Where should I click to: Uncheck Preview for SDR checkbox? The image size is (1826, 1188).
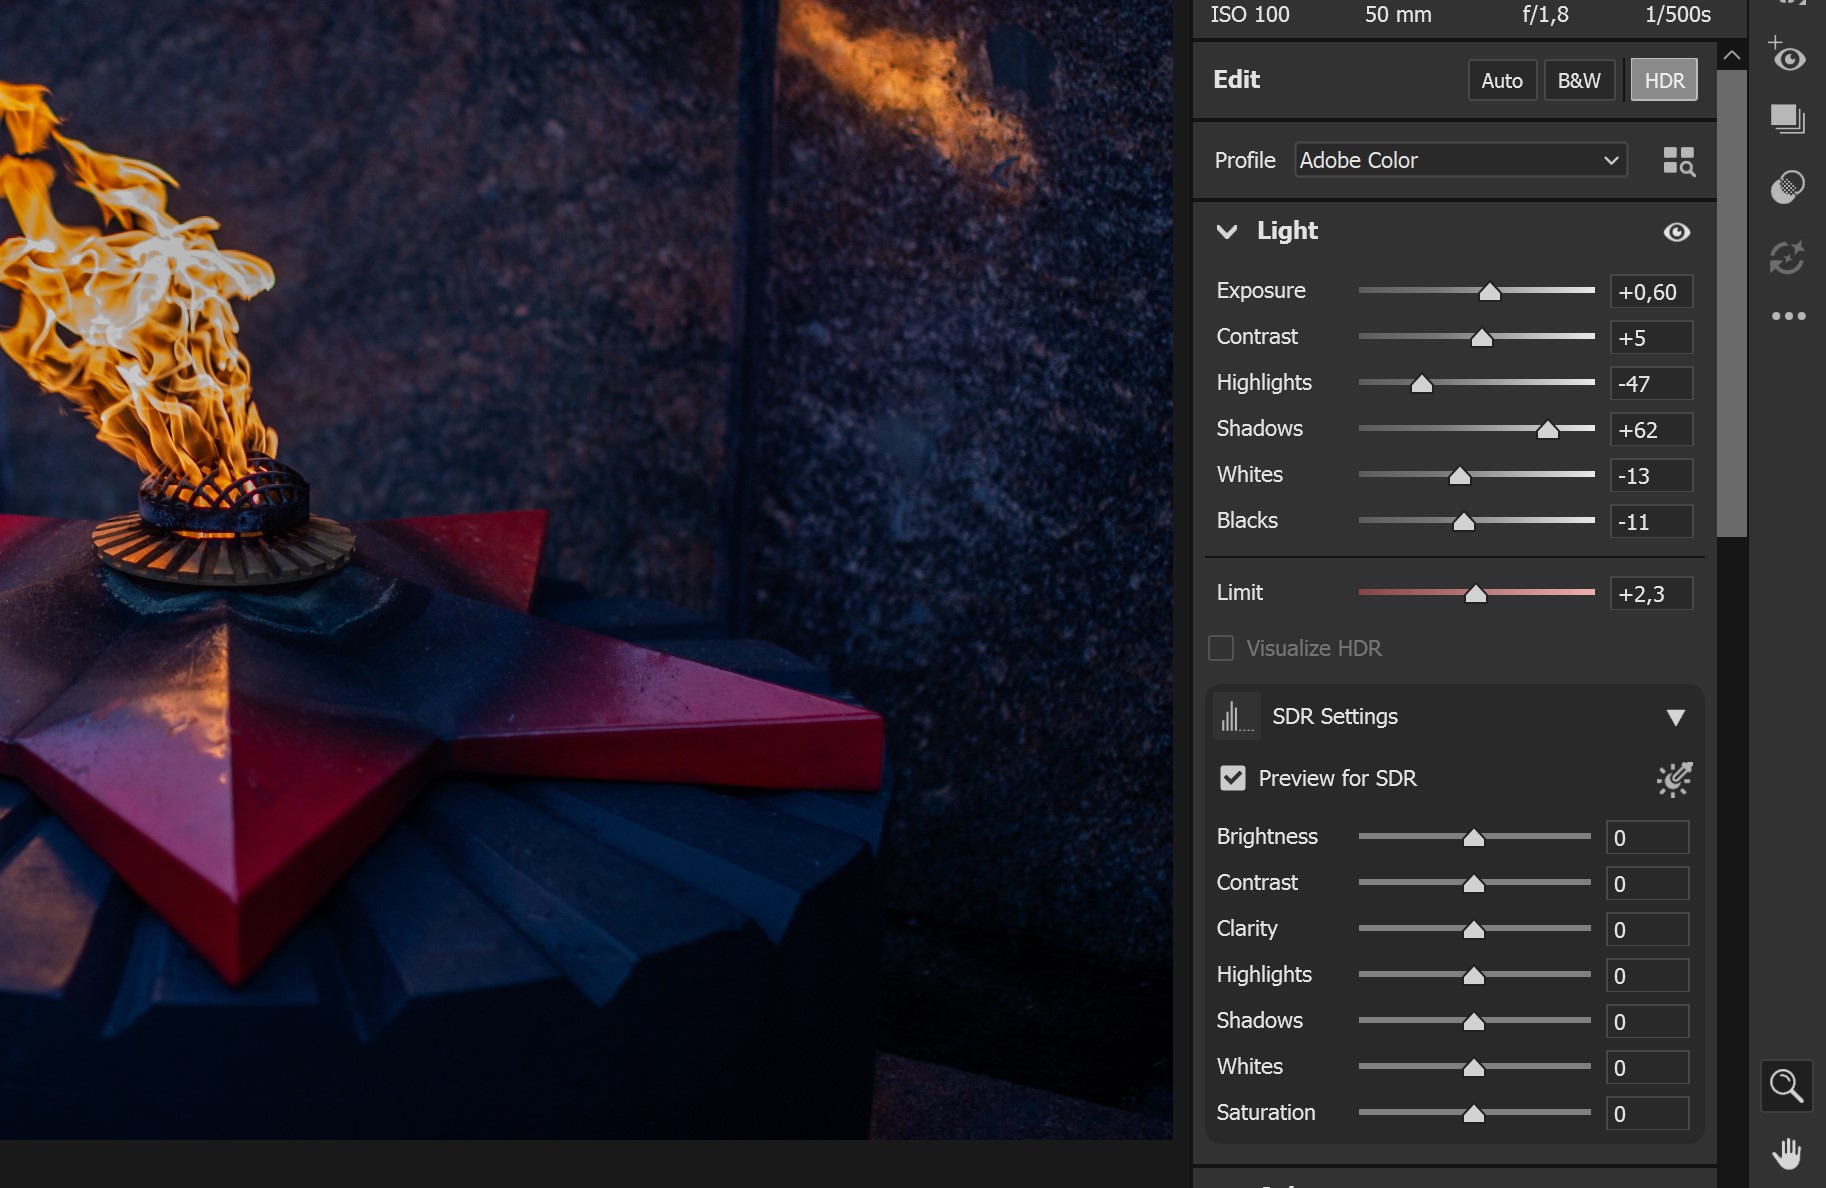click(x=1233, y=778)
